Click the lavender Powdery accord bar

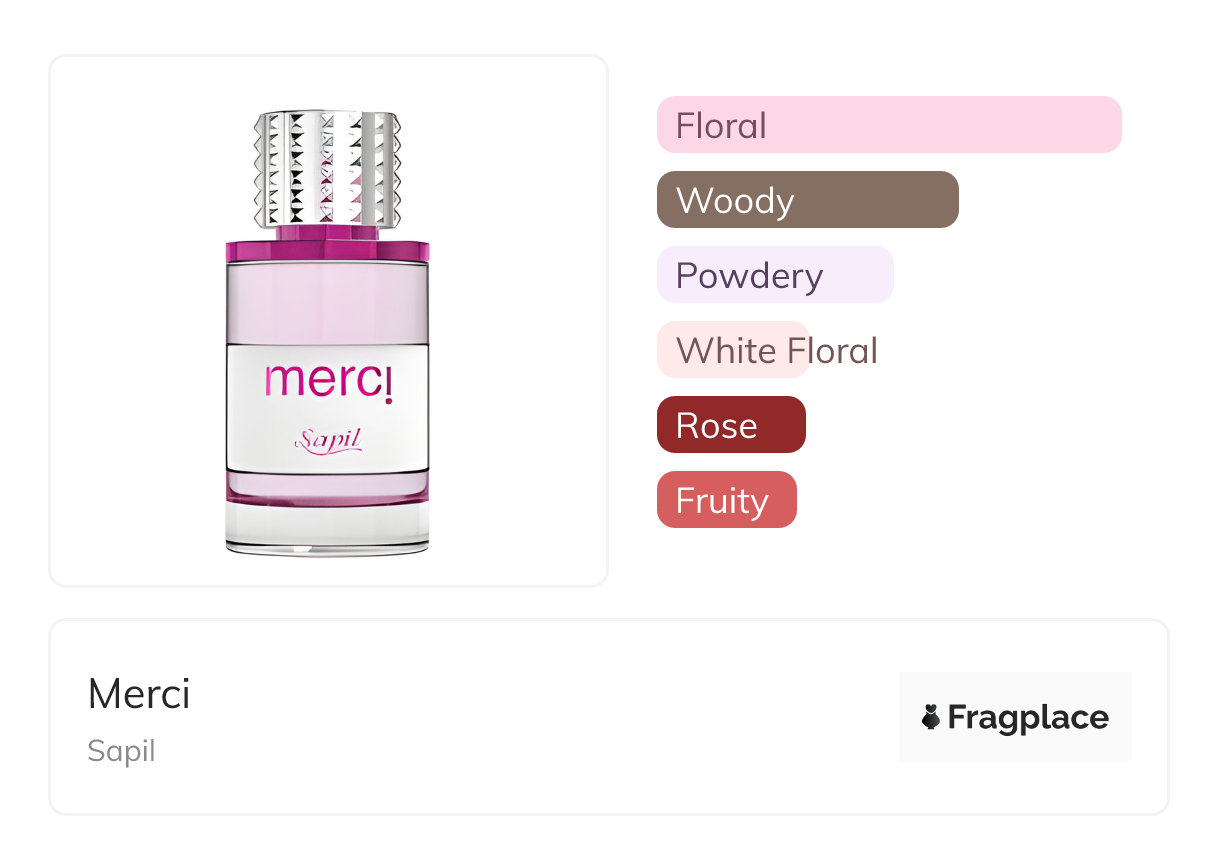pos(774,275)
